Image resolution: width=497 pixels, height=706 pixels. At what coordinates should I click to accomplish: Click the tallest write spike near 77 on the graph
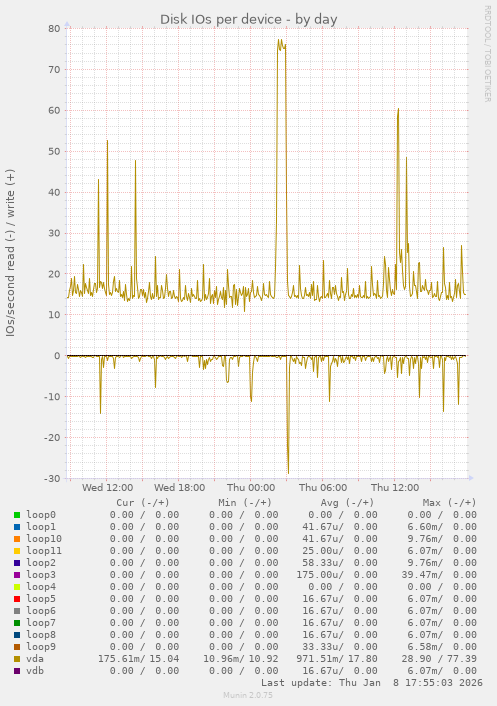pyautogui.click(x=281, y=44)
